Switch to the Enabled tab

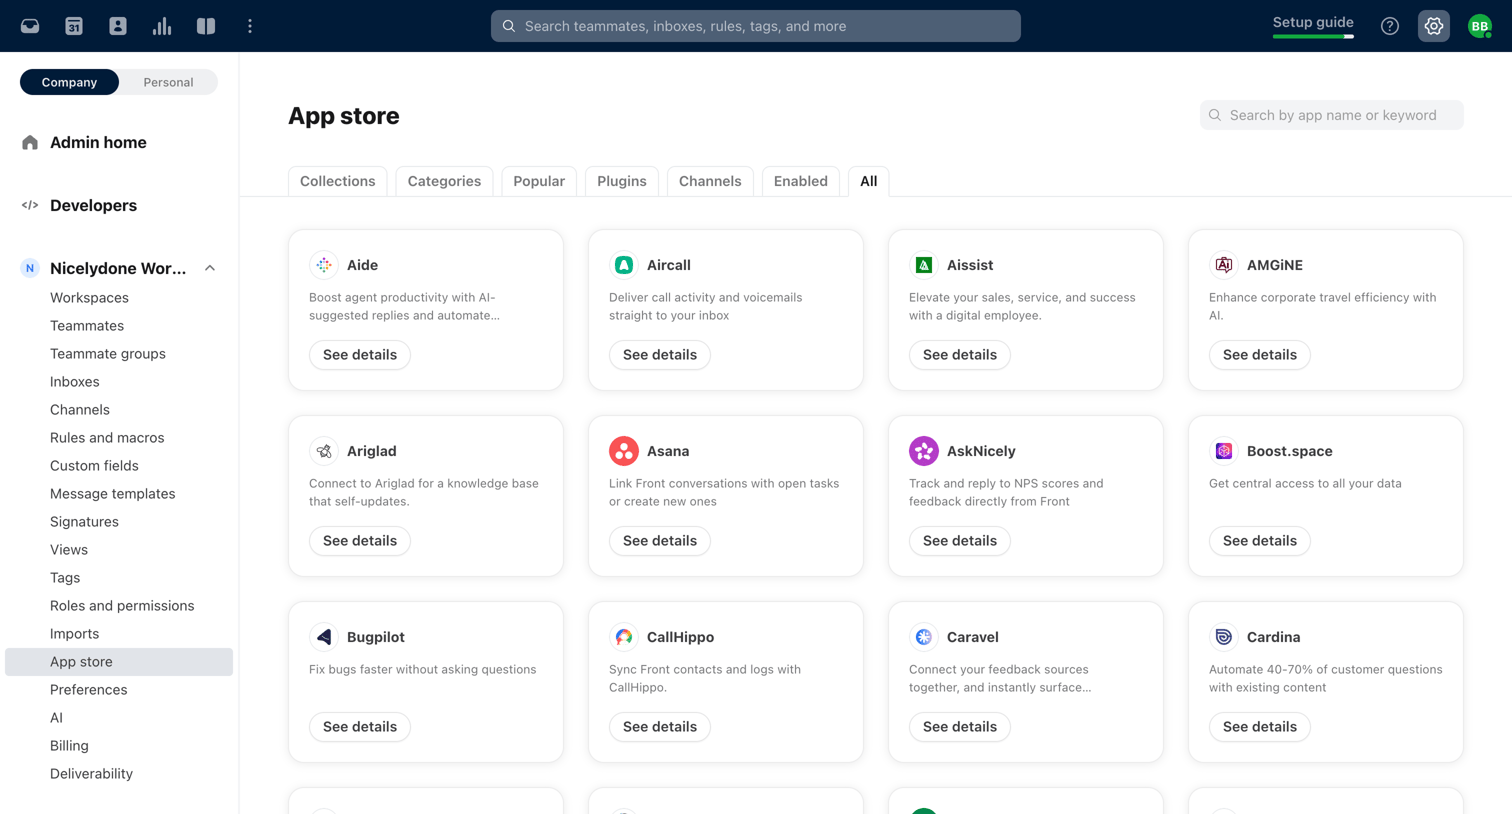click(x=801, y=181)
